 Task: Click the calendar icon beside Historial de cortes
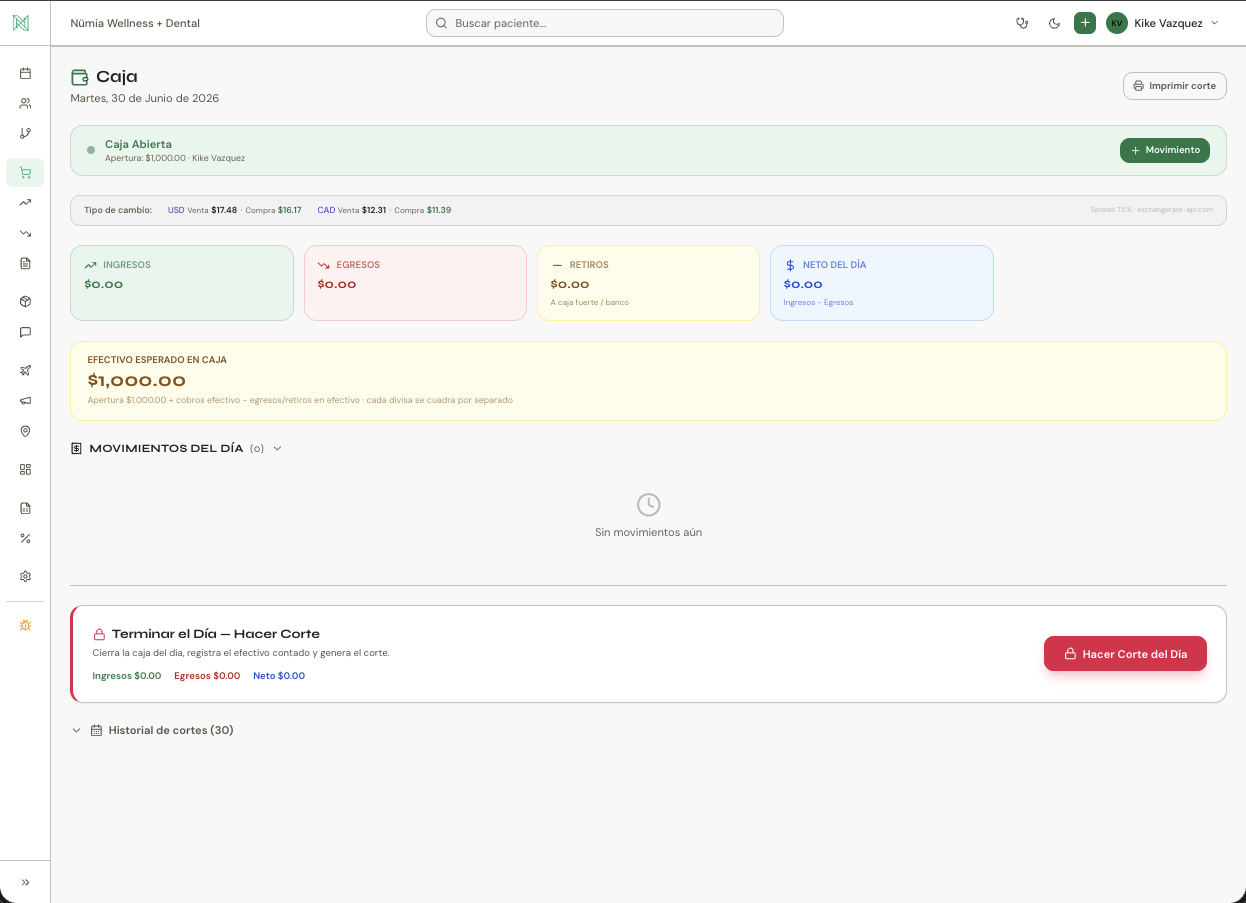pyautogui.click(x=97, y=730)
